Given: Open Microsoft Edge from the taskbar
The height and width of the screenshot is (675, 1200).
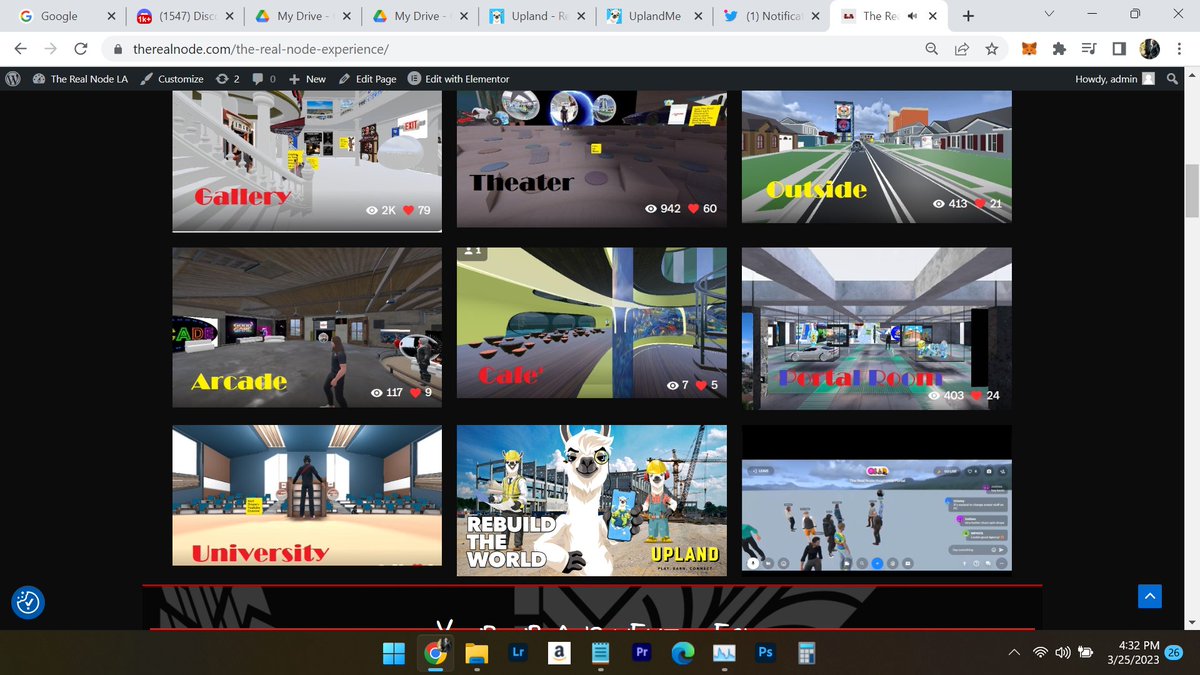Looking at the screenshot, I should [683, 653].
